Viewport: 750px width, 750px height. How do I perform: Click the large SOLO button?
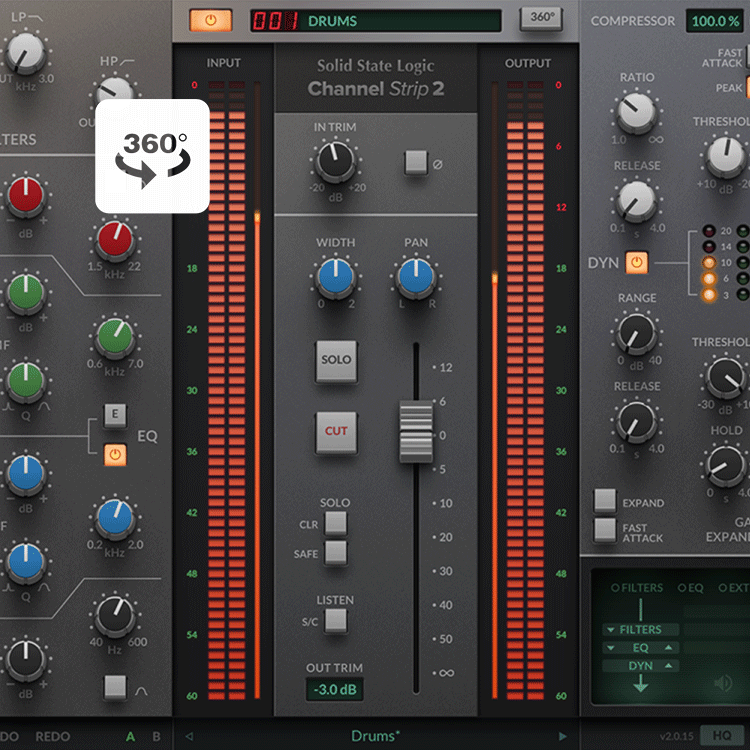[x=336, y=361]
